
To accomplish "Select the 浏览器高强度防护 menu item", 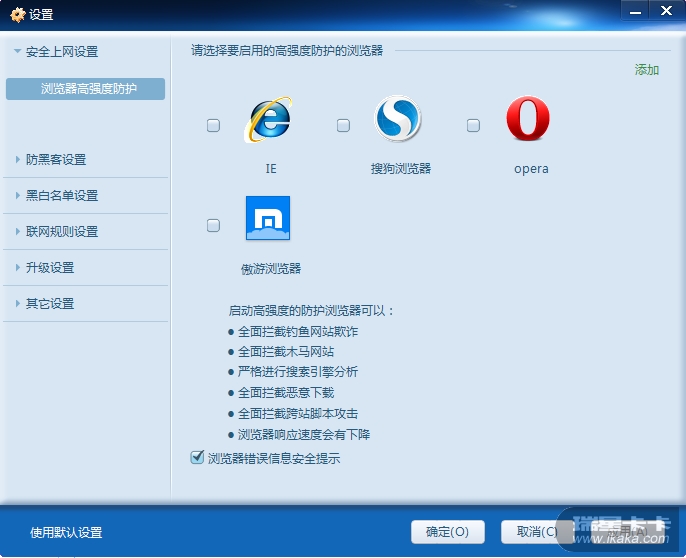I will pyautogui.click(x=85, y=89).
